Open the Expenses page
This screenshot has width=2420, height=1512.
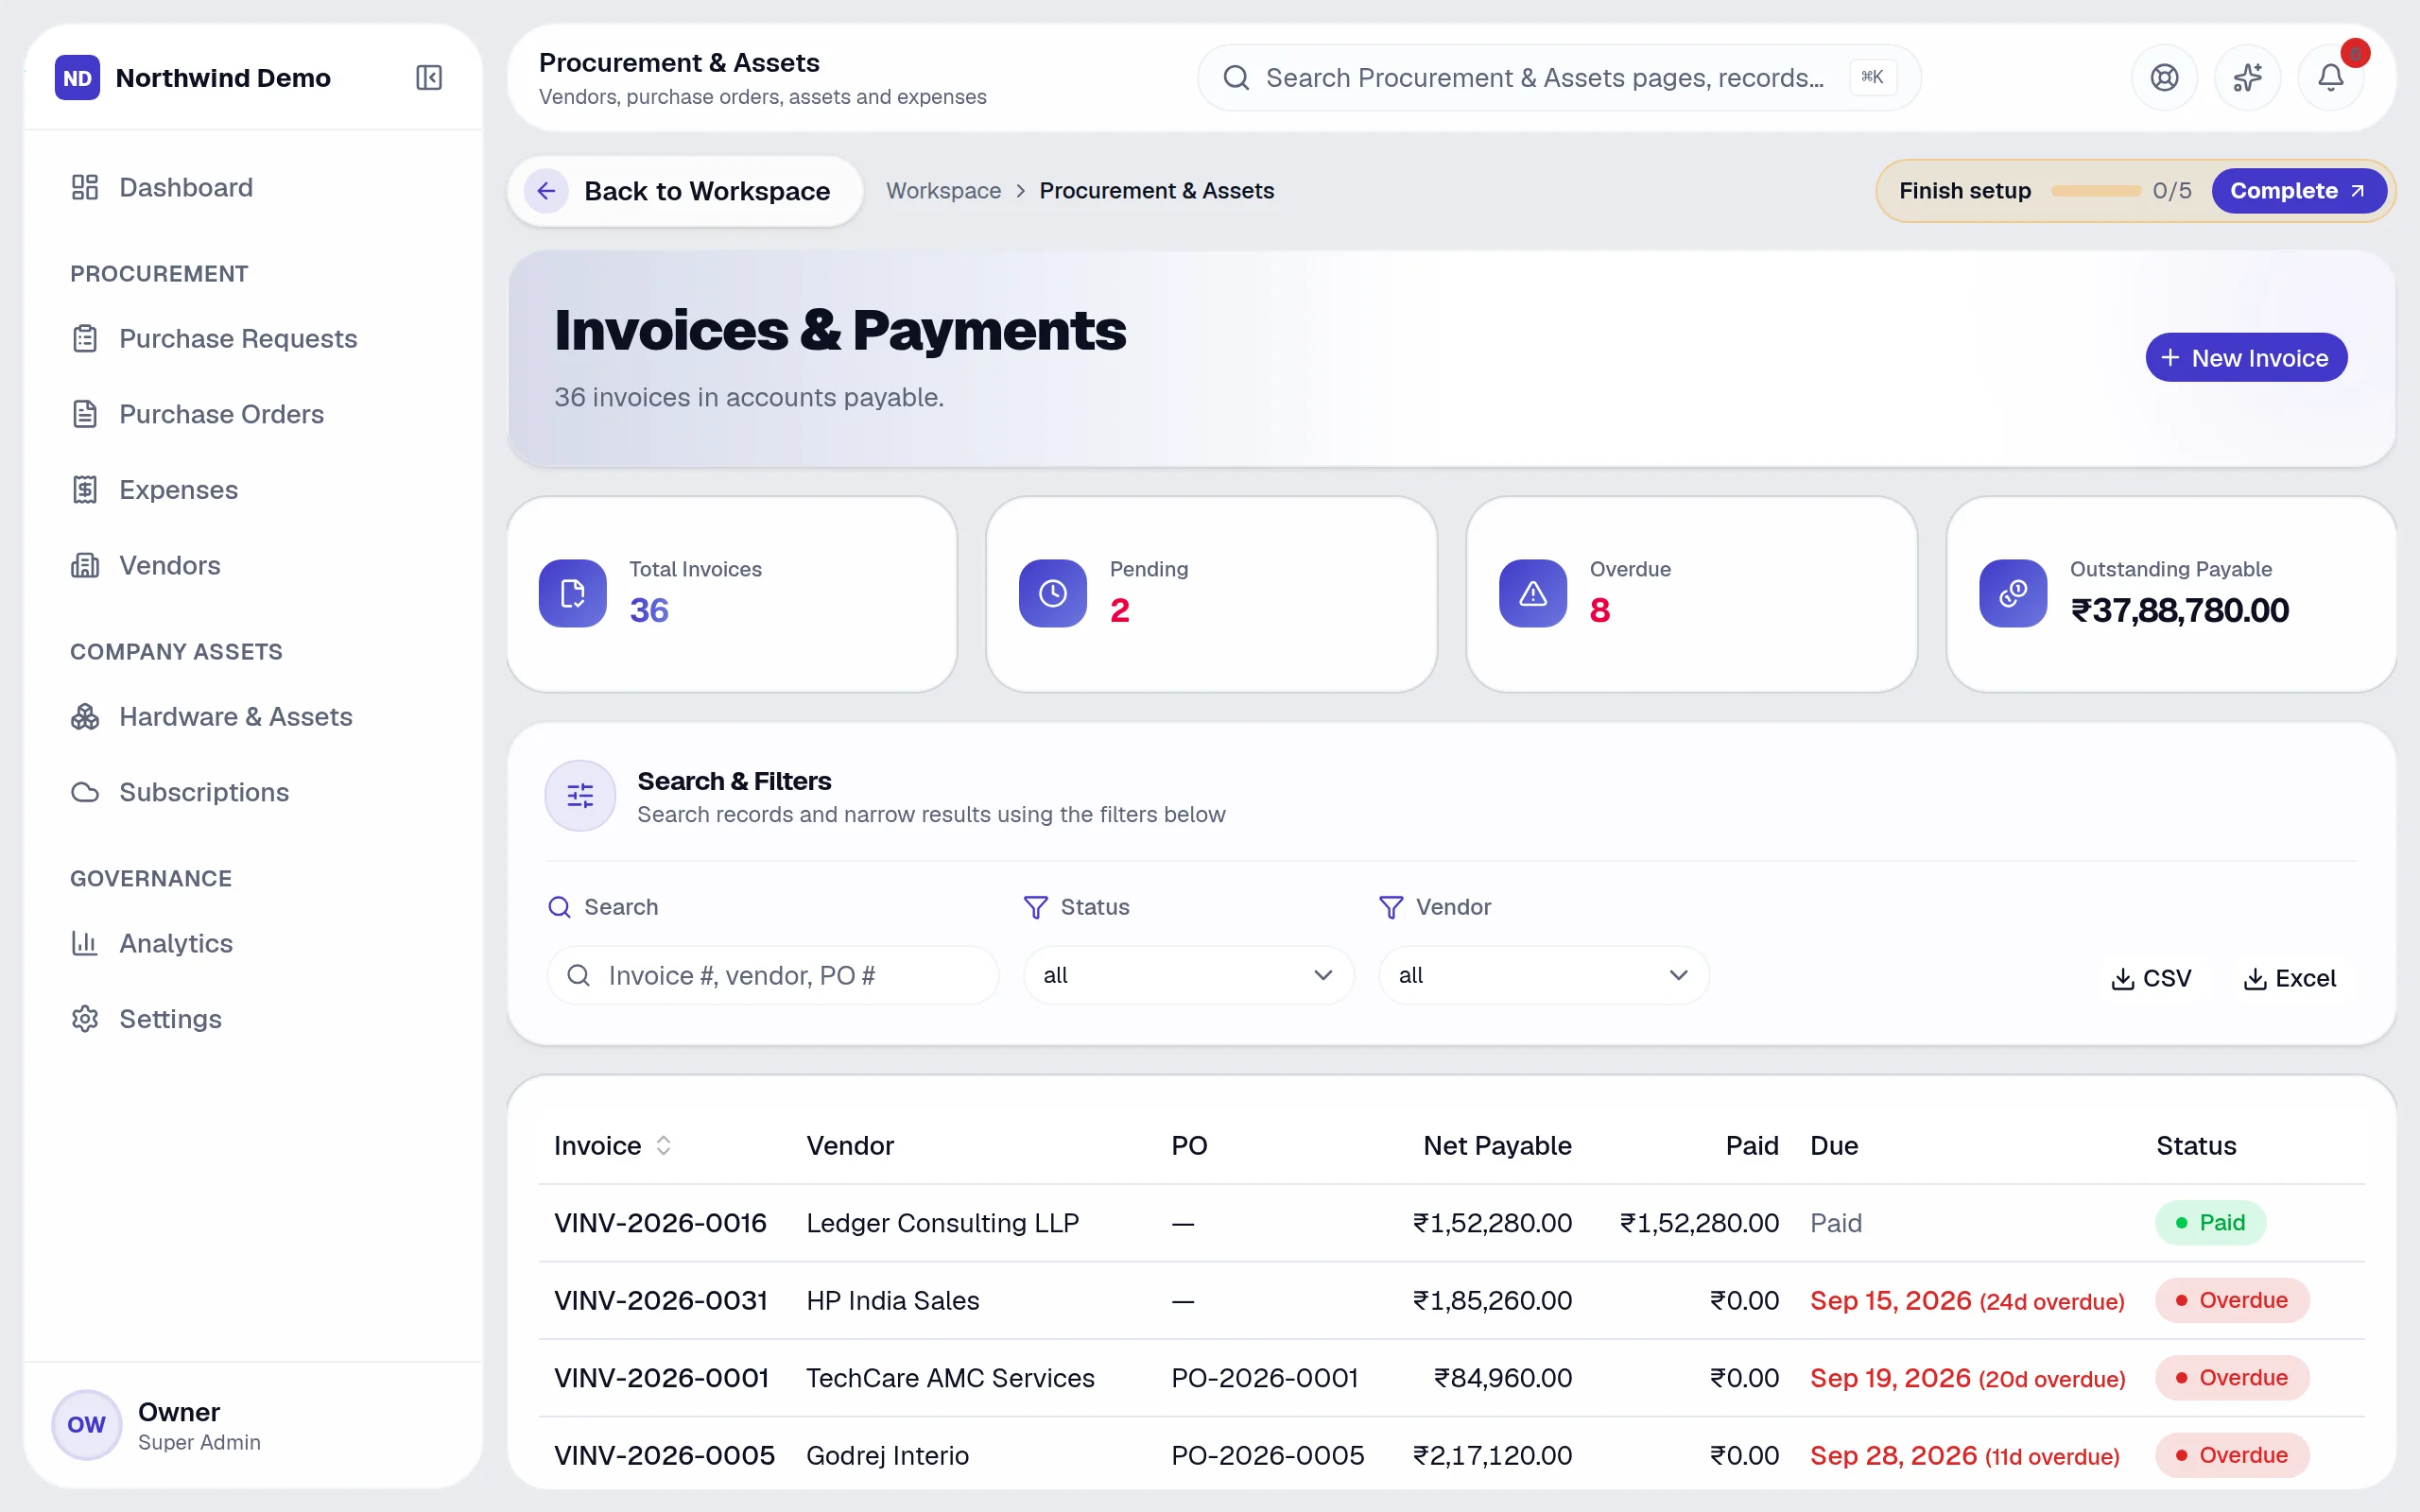(253, 490)
